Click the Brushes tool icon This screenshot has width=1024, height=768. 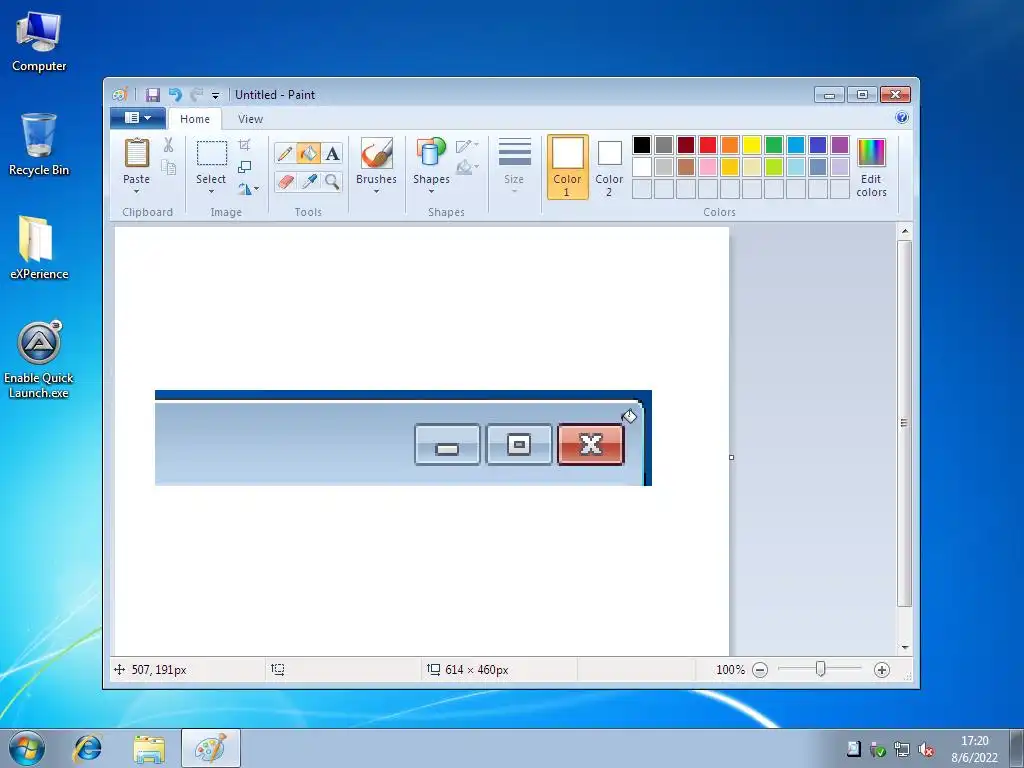(x=376, y=154)
